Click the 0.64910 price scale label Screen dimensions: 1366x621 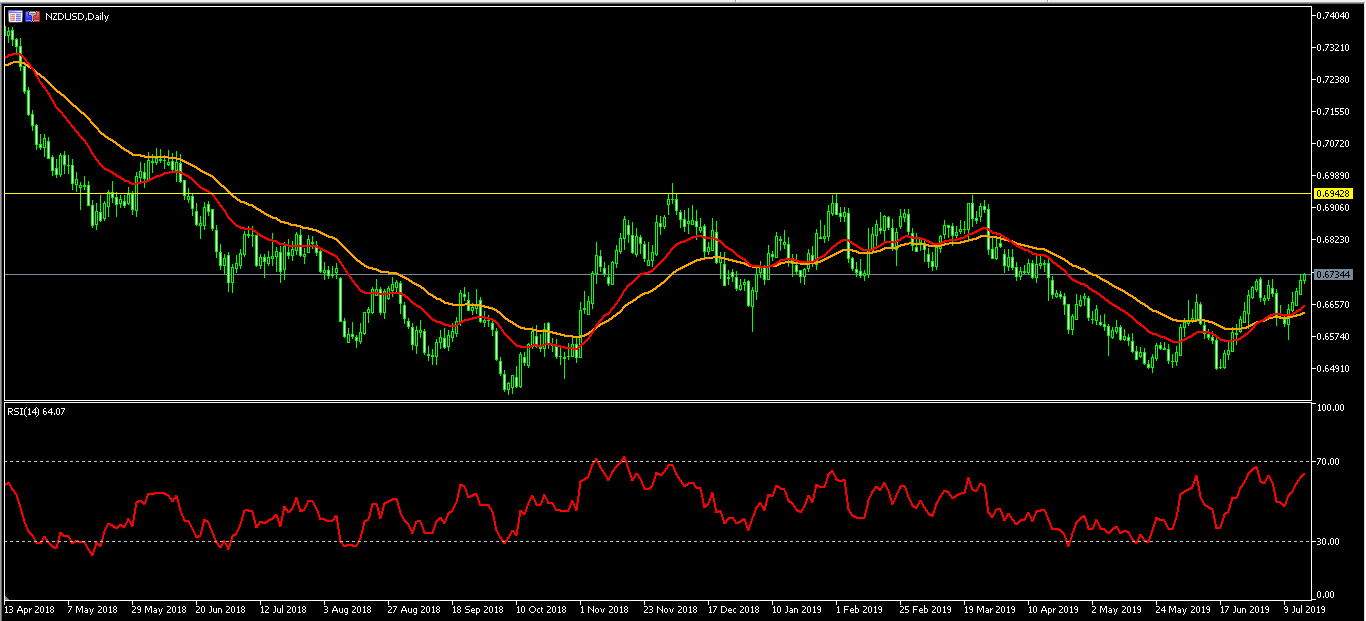point(1335,368)
